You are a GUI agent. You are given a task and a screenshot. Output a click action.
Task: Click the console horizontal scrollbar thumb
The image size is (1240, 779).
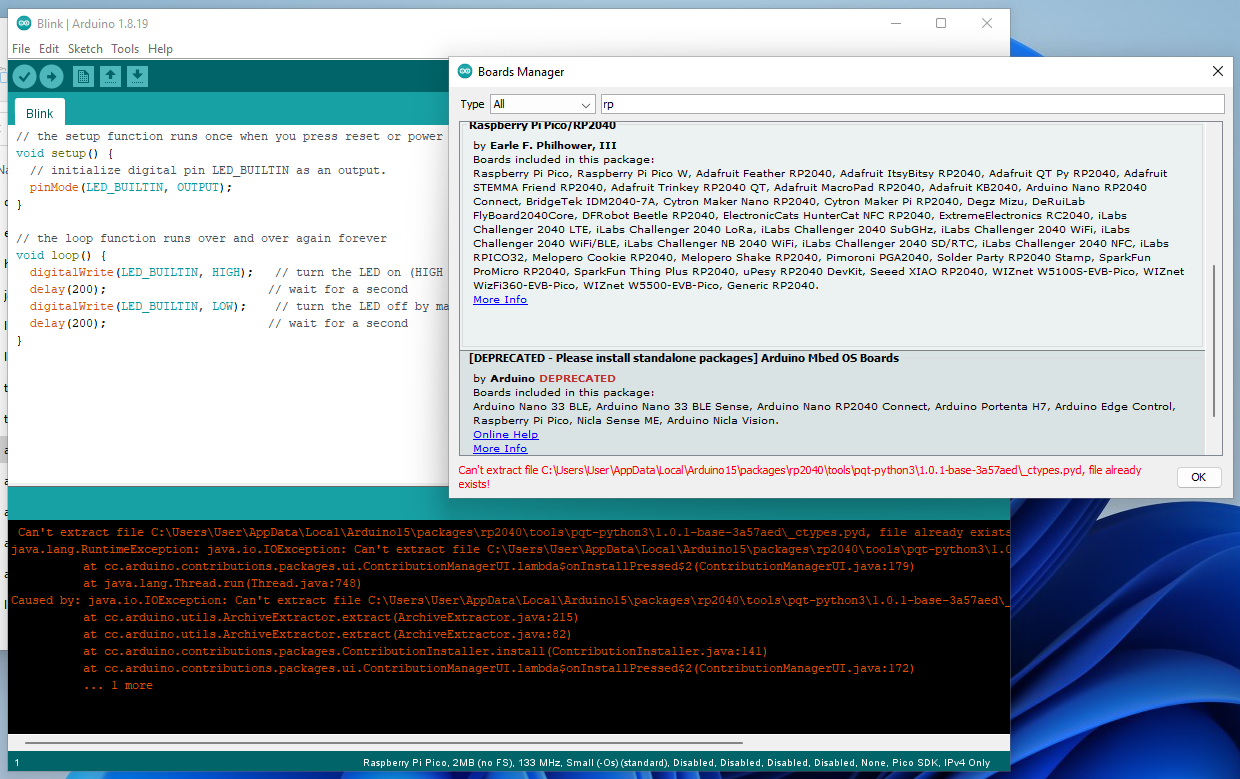(385, 744)
